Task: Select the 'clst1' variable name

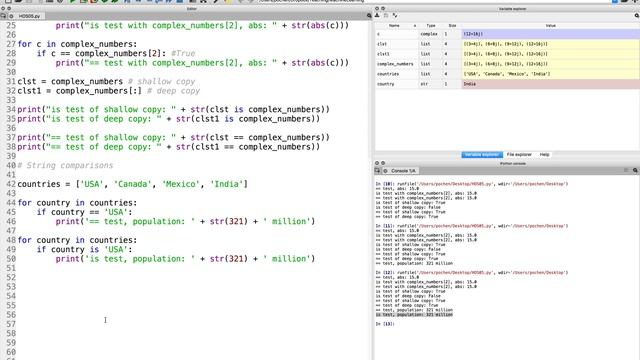Action: point(383,54)
